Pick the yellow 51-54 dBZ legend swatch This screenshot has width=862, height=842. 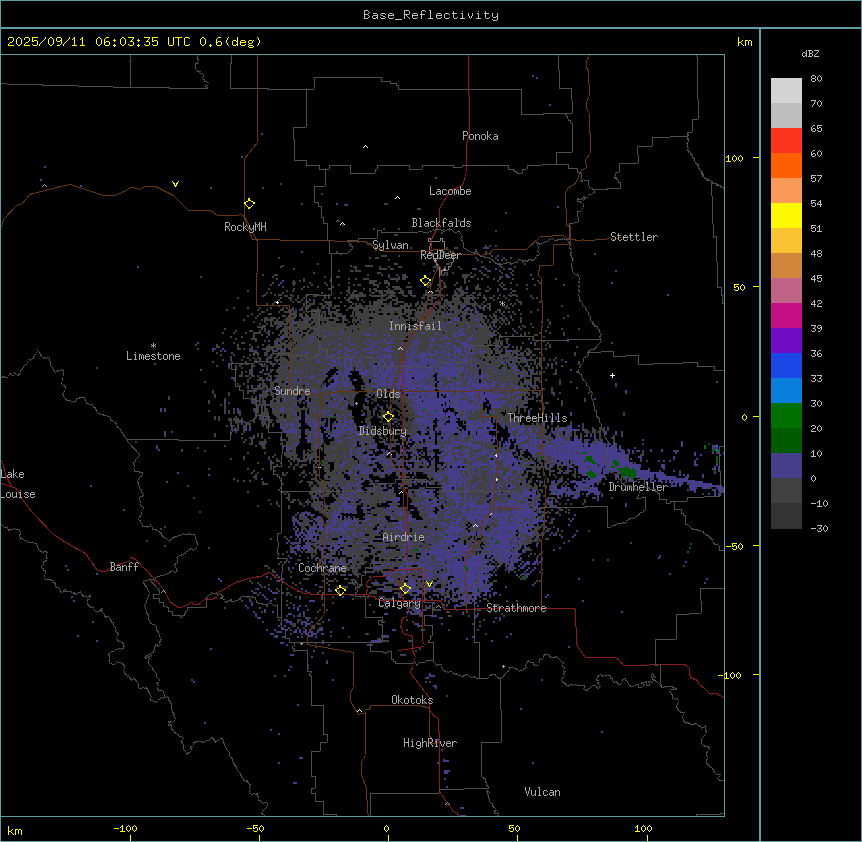pos(786,215)
